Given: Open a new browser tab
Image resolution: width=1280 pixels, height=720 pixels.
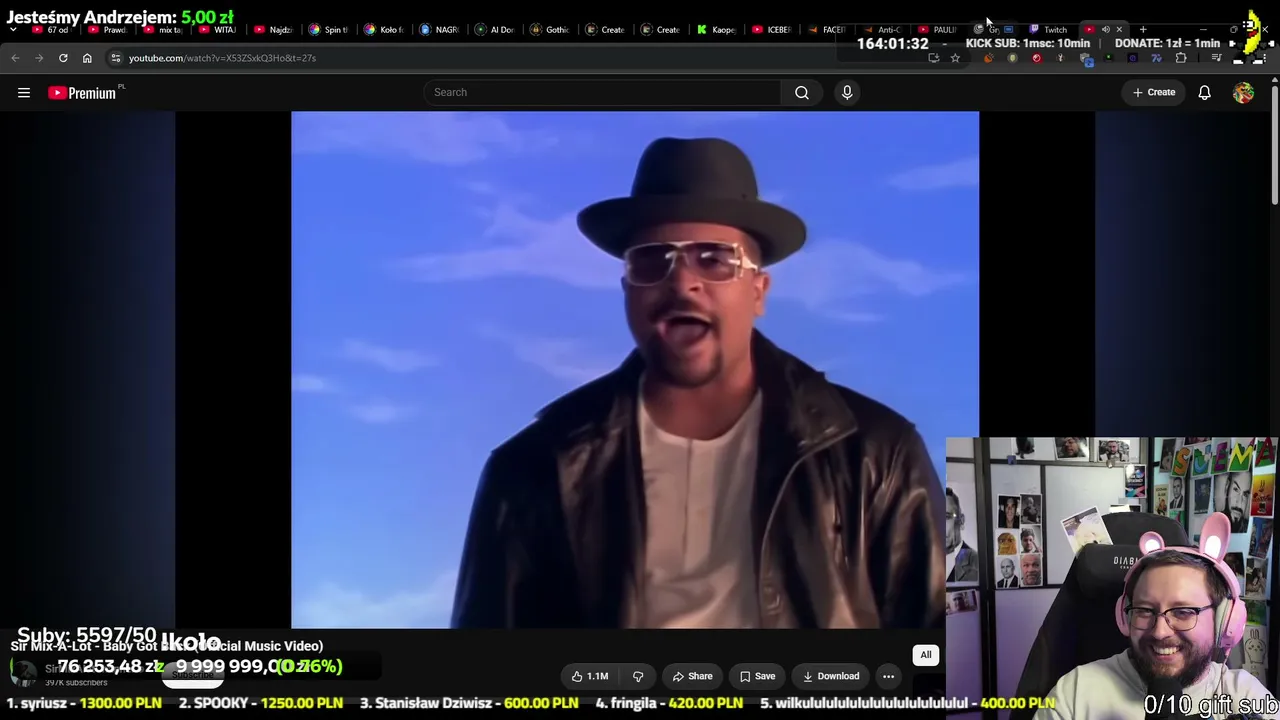Looking at the screenshot, I should [1143, 30].
